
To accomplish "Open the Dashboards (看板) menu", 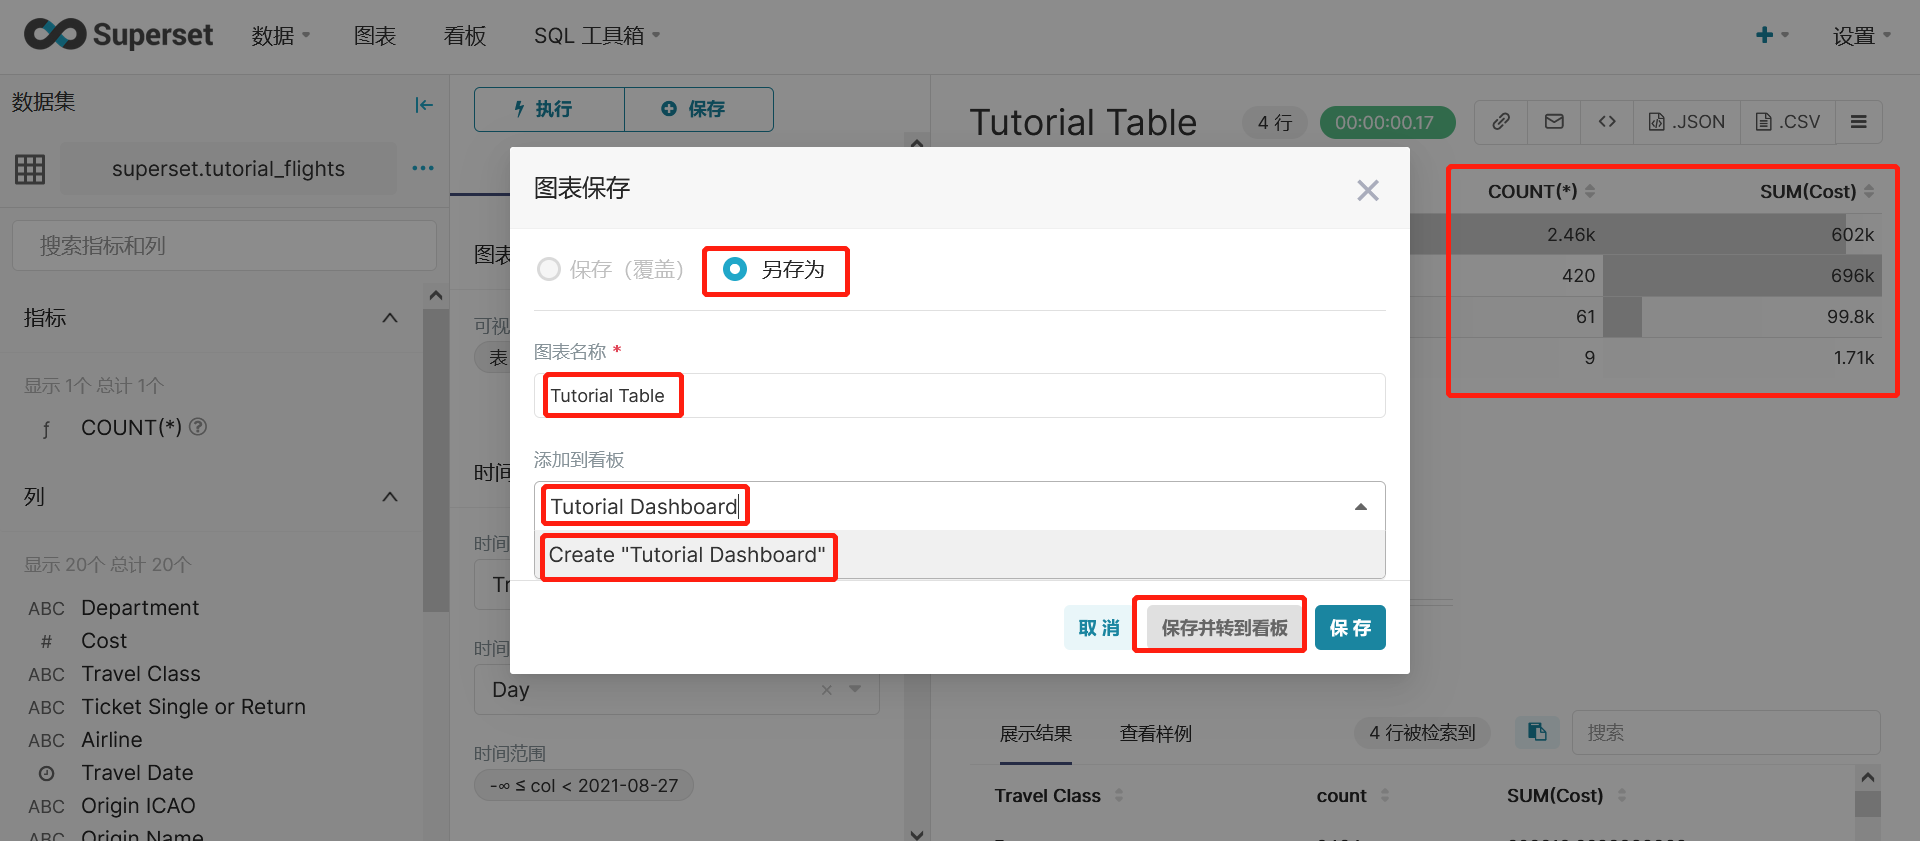I will [x=465, y=36].
